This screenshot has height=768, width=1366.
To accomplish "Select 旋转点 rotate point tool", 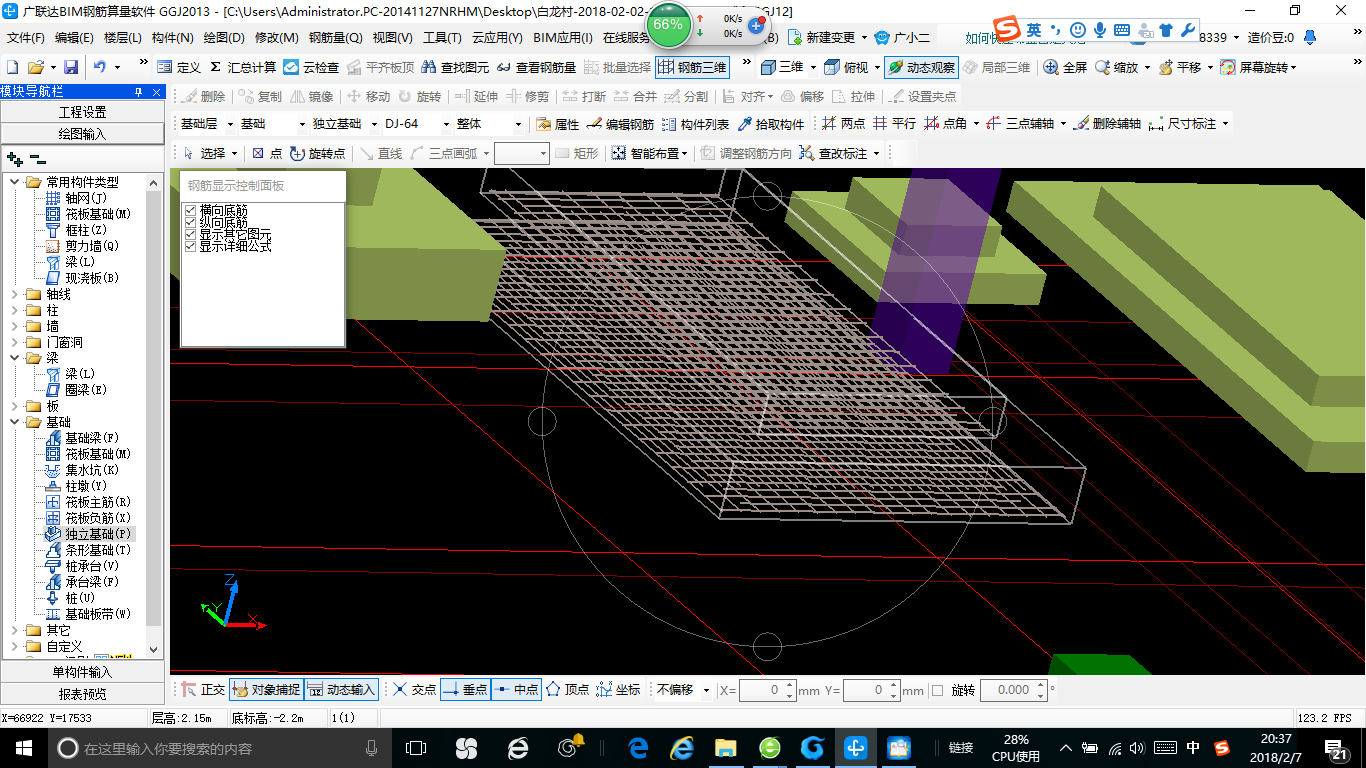I will 317,153.
